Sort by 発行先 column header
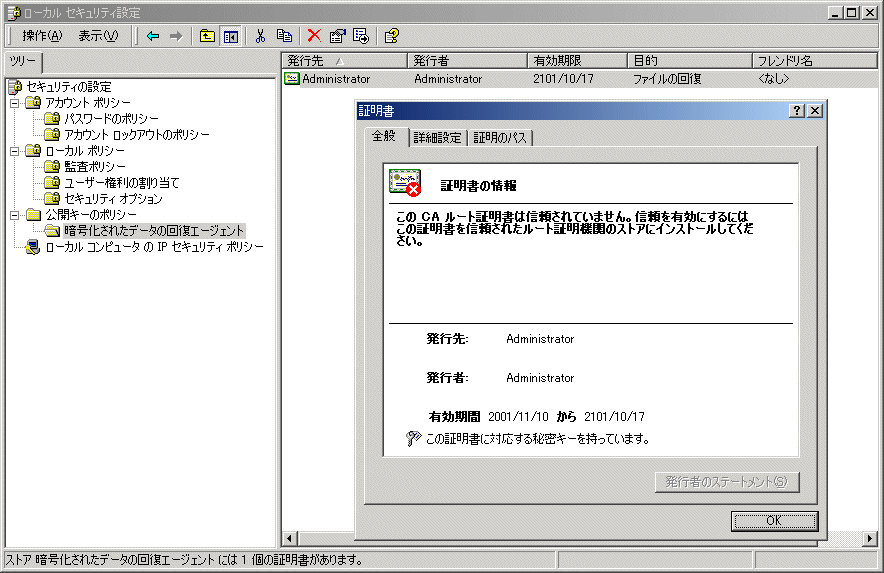The image size is (884, 573). 344,60
